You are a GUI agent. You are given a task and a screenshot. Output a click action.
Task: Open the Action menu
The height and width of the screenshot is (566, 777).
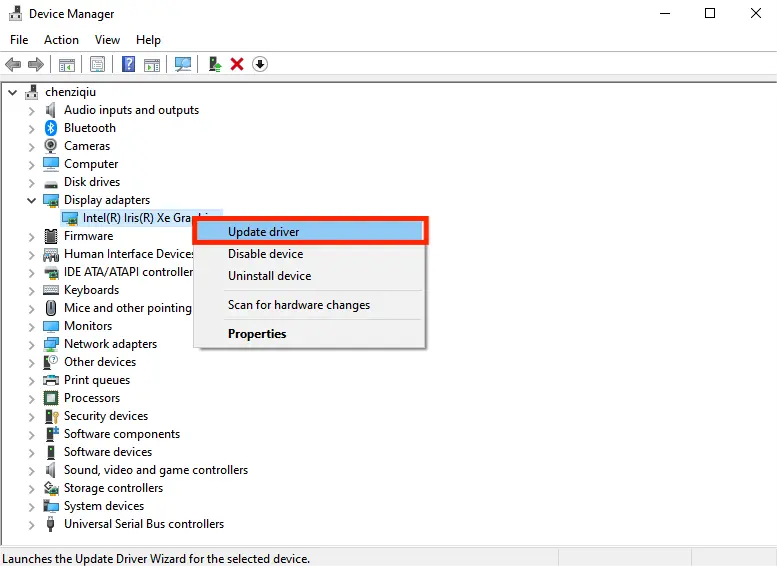(x=61, y=40)
